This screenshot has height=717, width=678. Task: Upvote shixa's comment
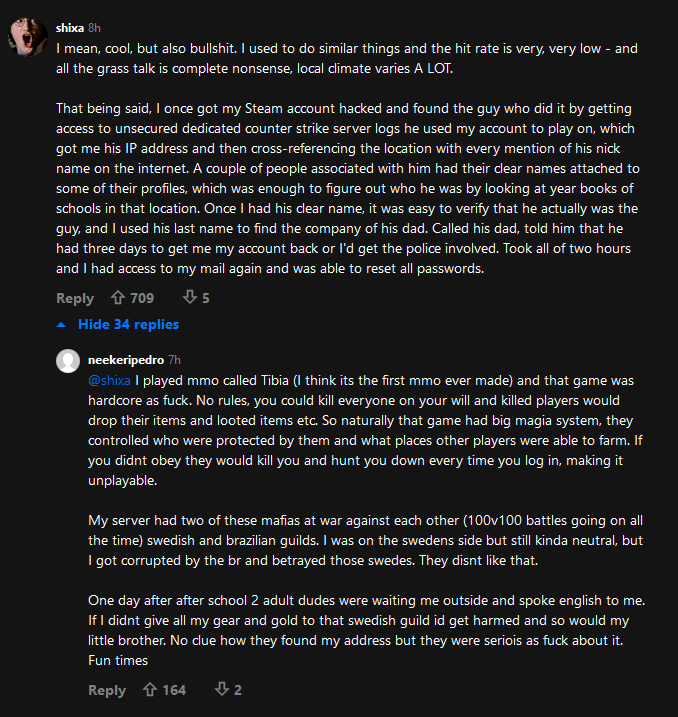pyautogui.click(x=117, y=298)
